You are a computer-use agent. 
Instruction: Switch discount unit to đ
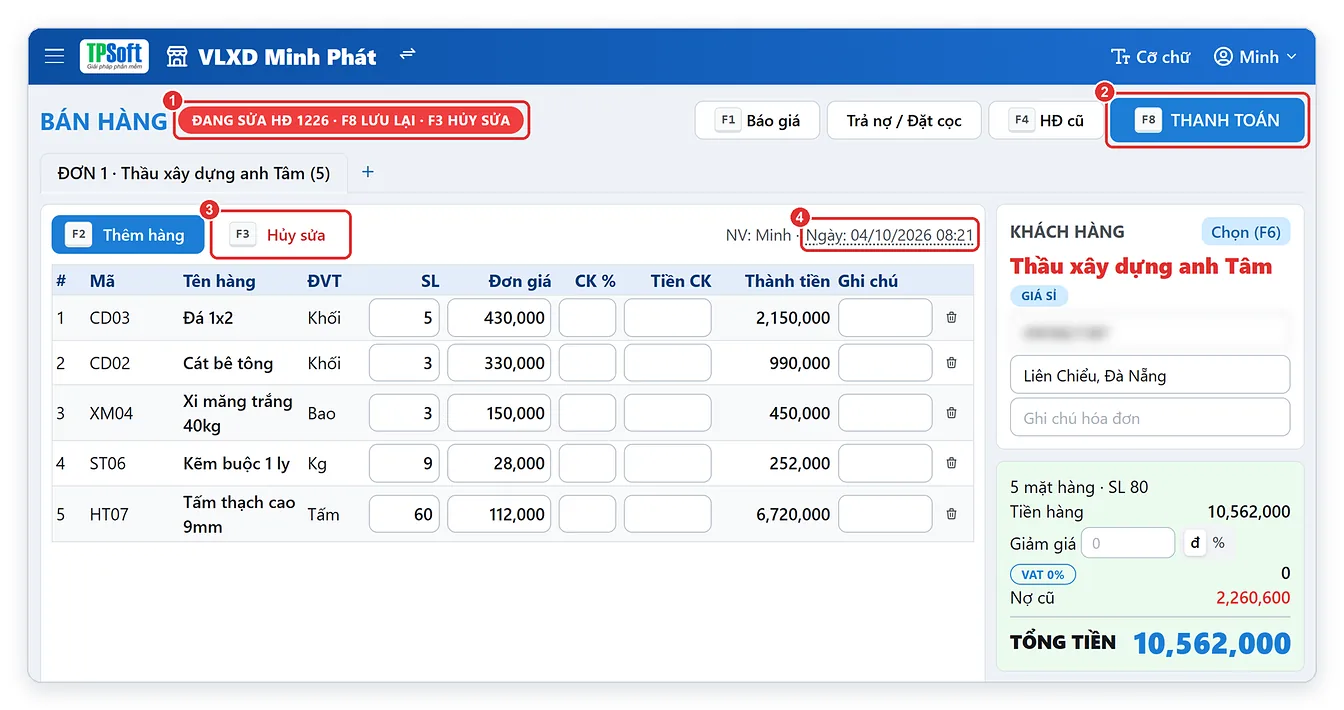pos(1195,543)
